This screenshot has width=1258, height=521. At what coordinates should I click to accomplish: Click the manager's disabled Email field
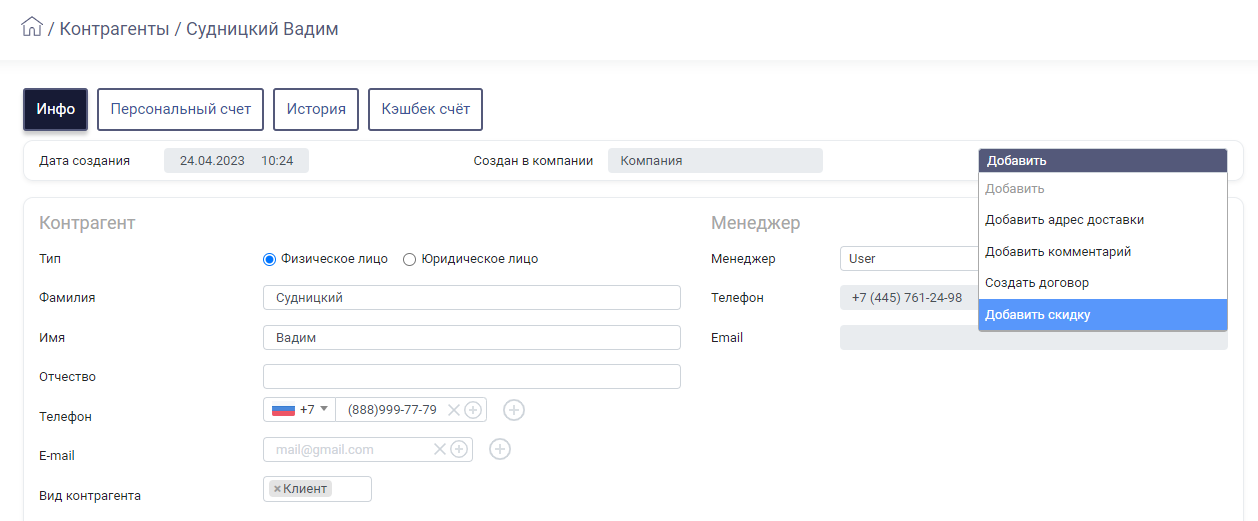tap(1033, 337)
